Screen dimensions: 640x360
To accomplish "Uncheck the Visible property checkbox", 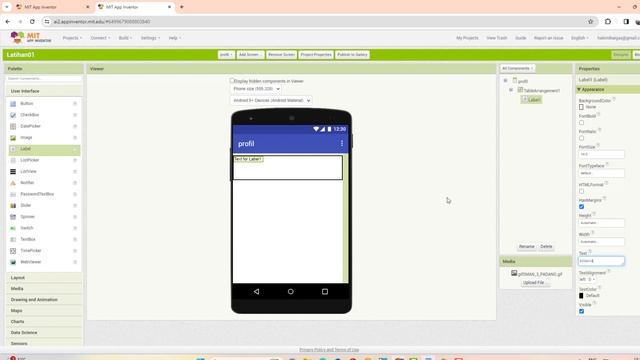I will coord(581,311).
